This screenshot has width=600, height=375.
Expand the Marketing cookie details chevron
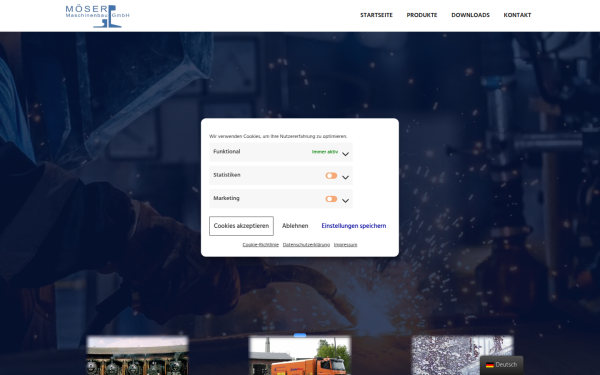pos(345,201)
